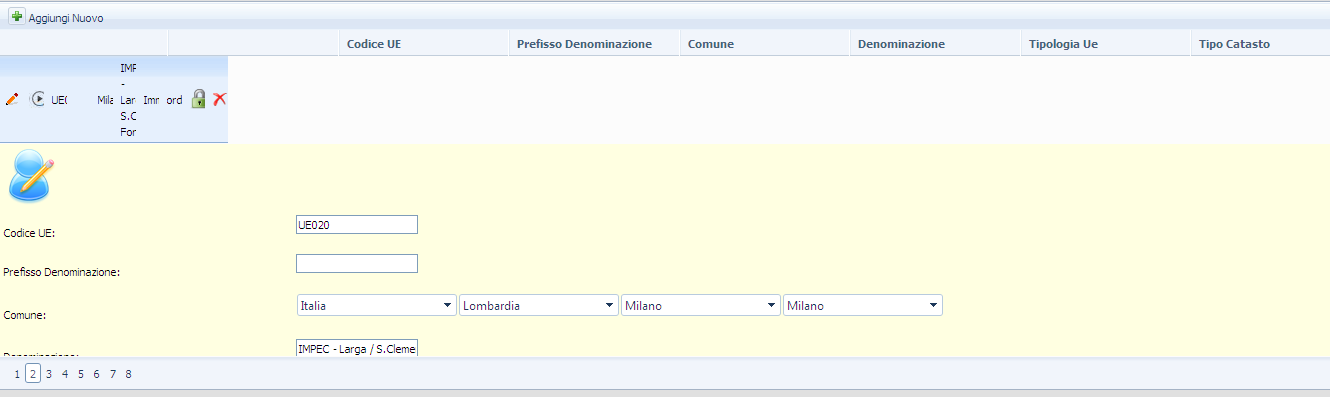Delete the row with the red X
This screenshot has width=1330, height=397.
[220, 99]
